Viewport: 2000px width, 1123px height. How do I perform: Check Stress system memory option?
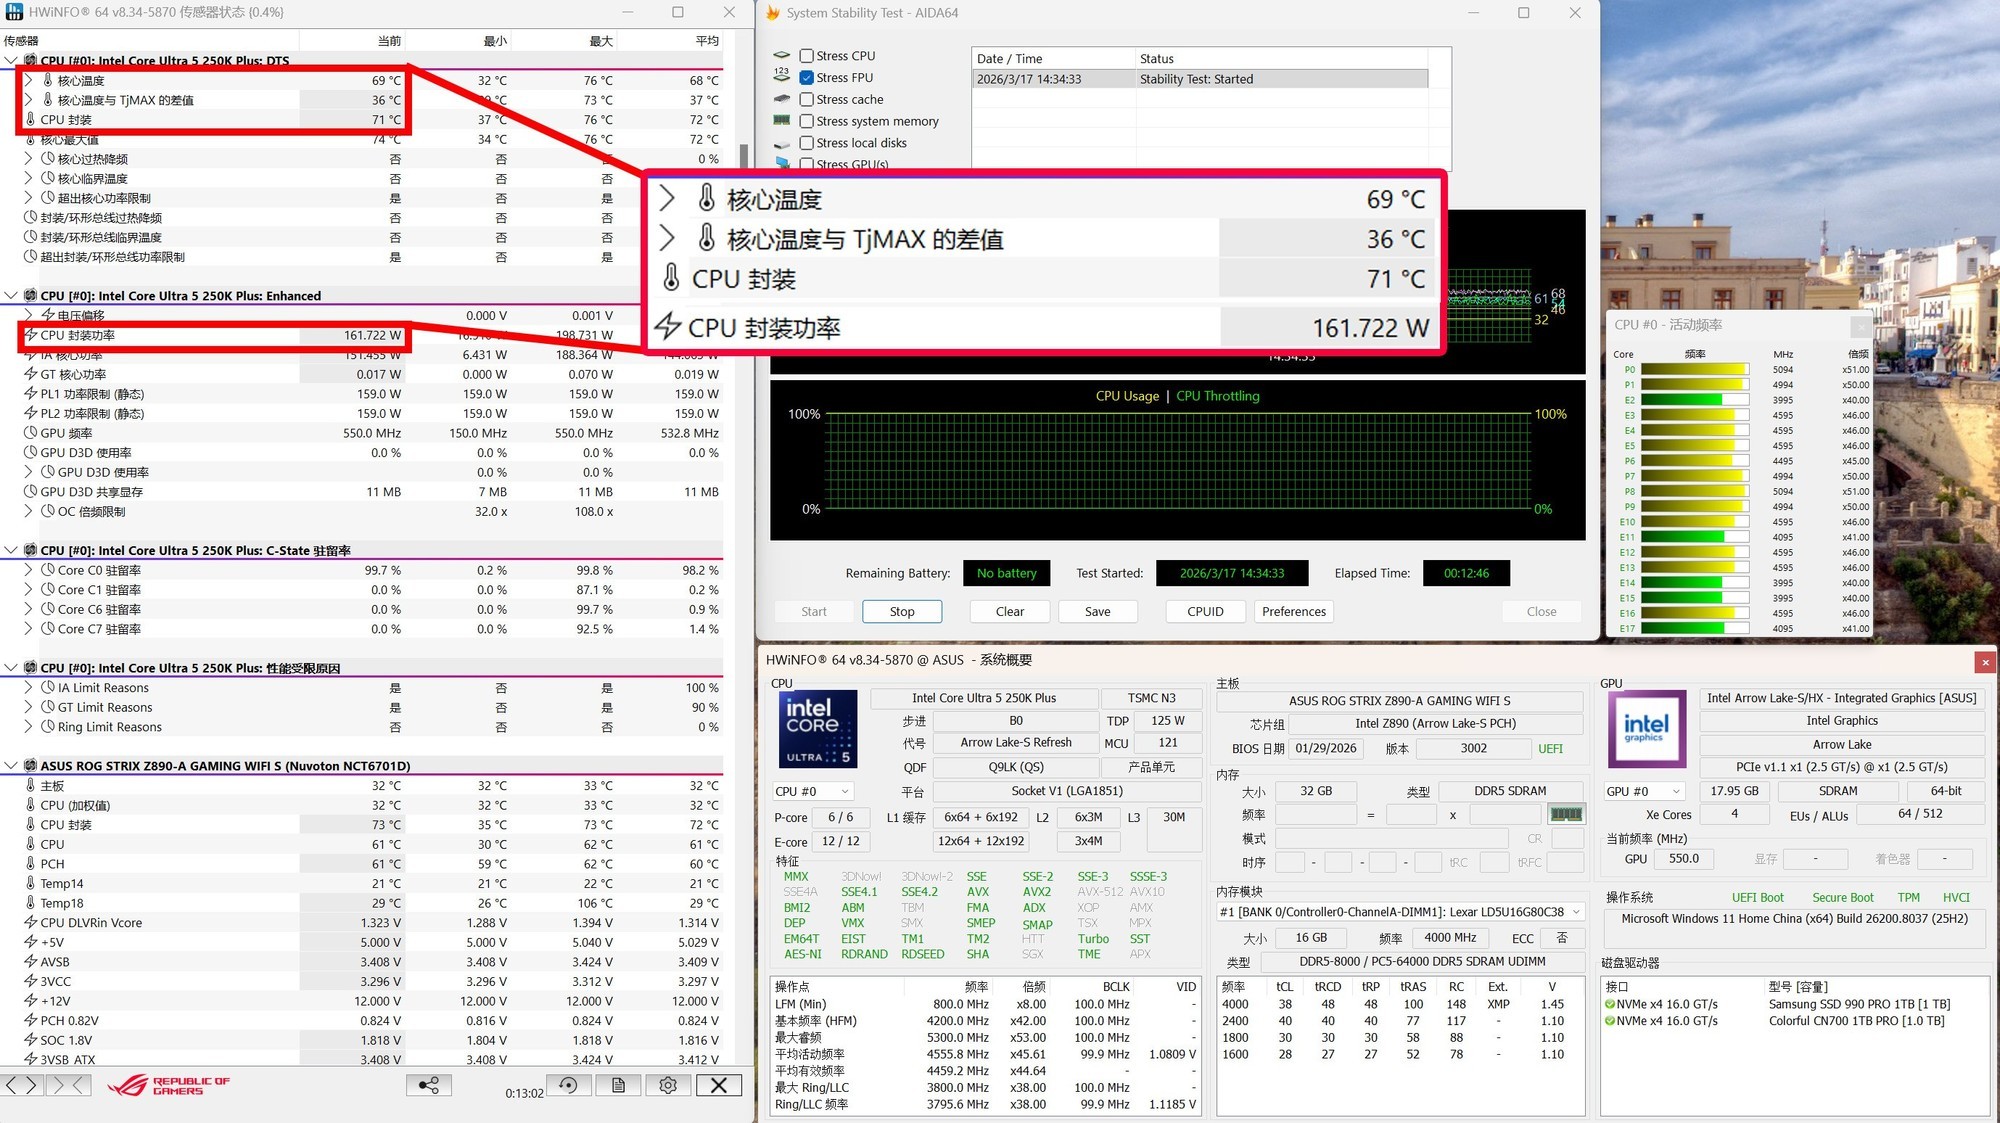tap(807, 121)
